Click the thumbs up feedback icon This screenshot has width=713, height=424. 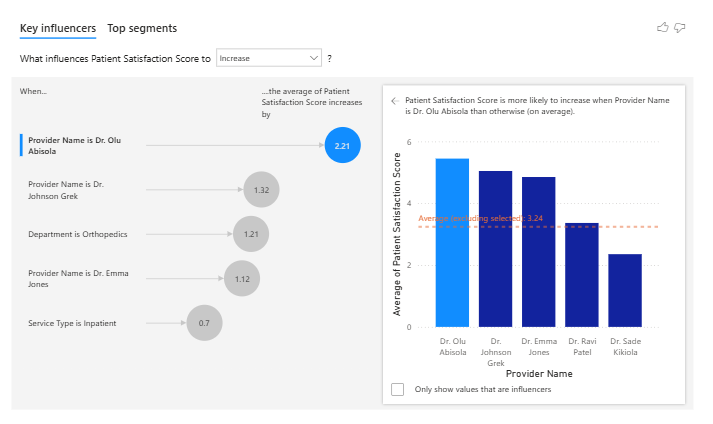(663, 28)
